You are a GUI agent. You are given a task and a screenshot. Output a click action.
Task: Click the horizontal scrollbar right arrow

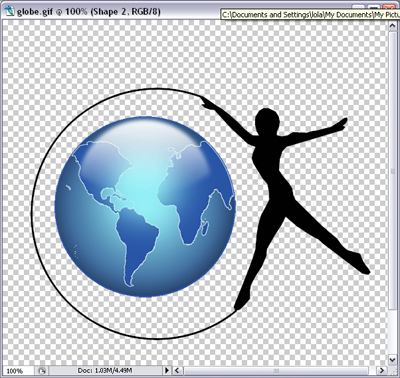click(382, 370)
